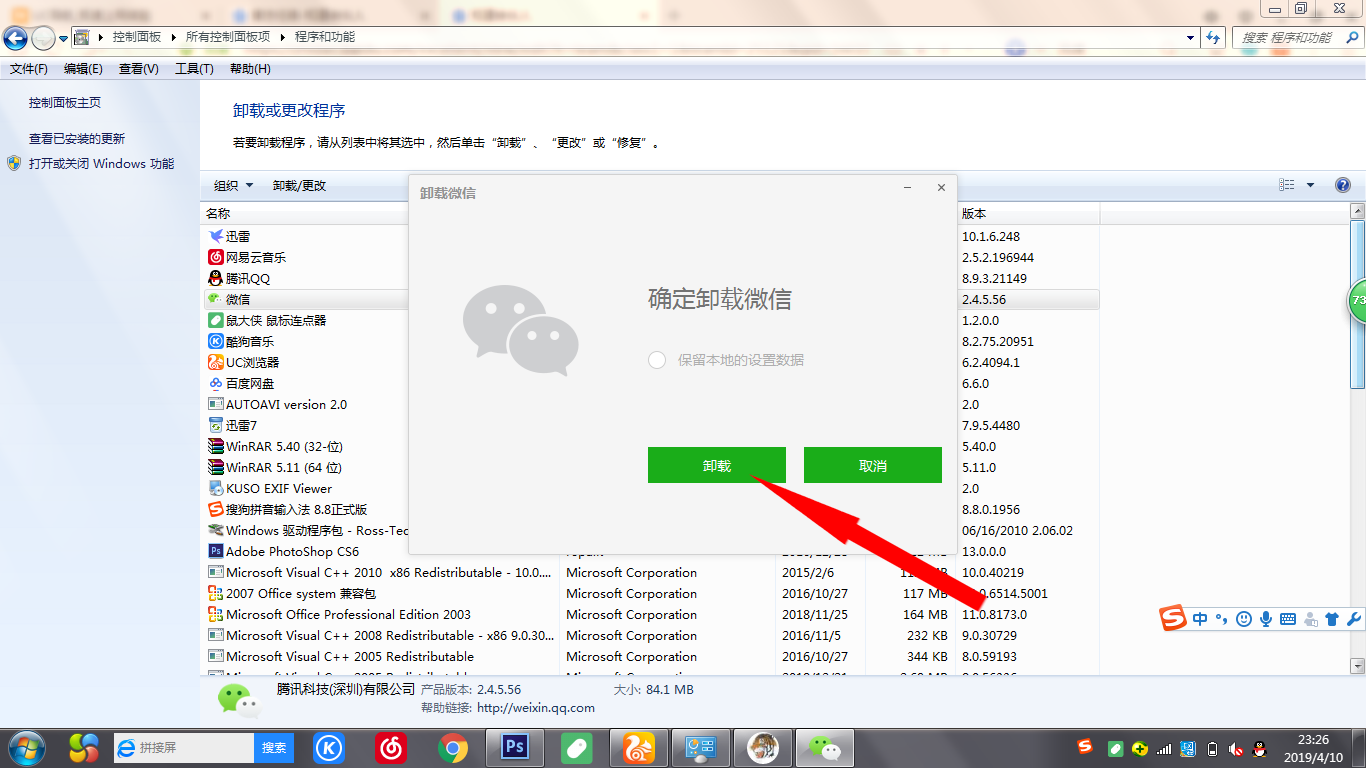Open the change view dropdown
This screenshot has width=1366, height=768.
click(1310, 185)
